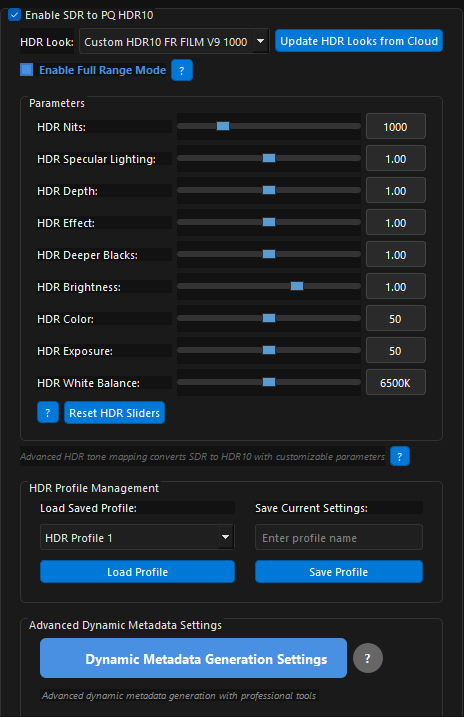Click the HDR Color slider handle
The image size is (464, 717).
point(269,318)
